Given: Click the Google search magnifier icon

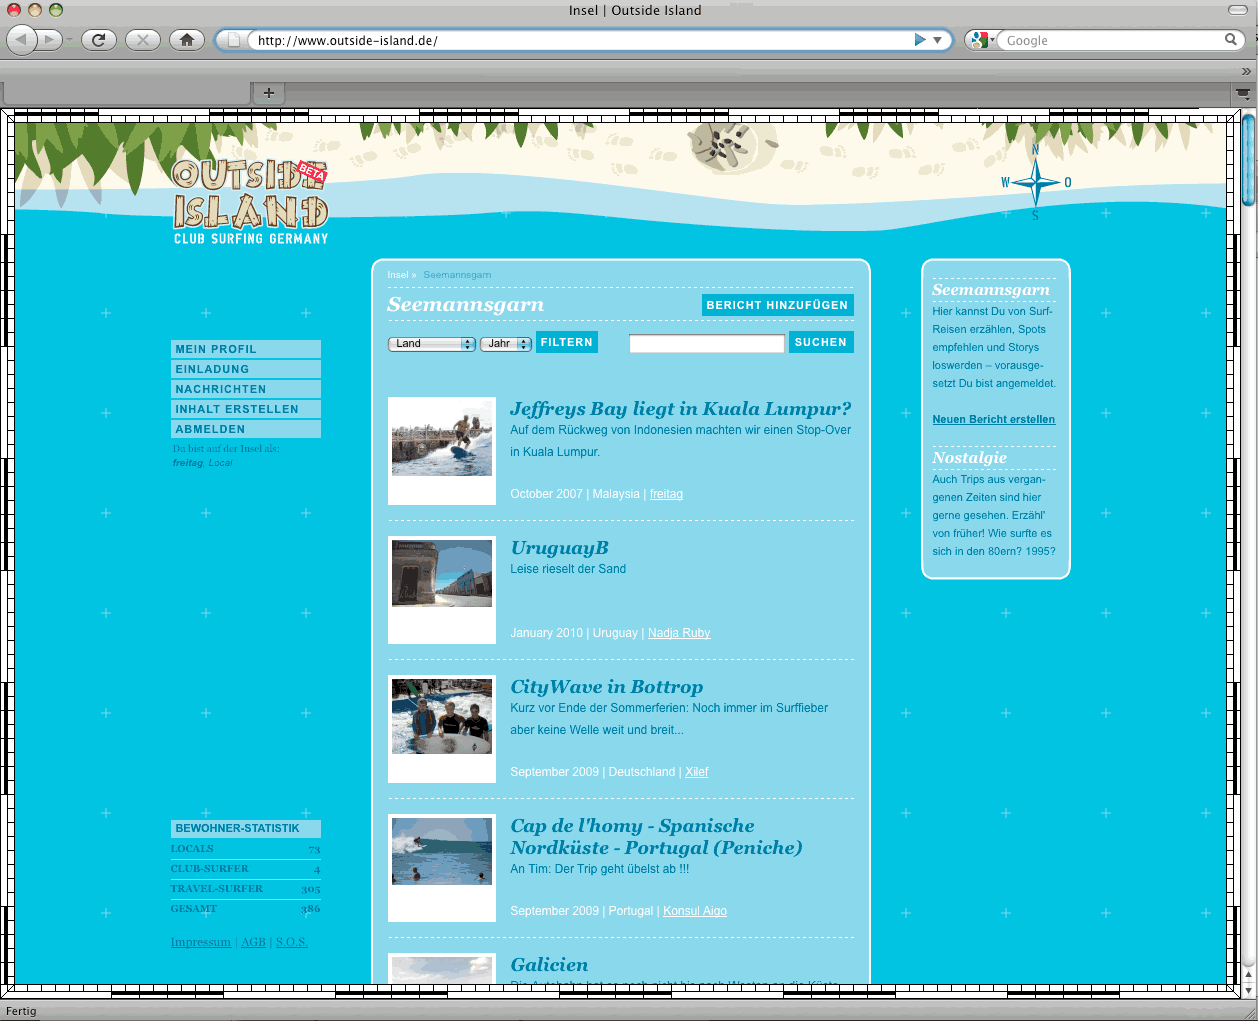Looking at the screenshot, I should click(1231, 40).
